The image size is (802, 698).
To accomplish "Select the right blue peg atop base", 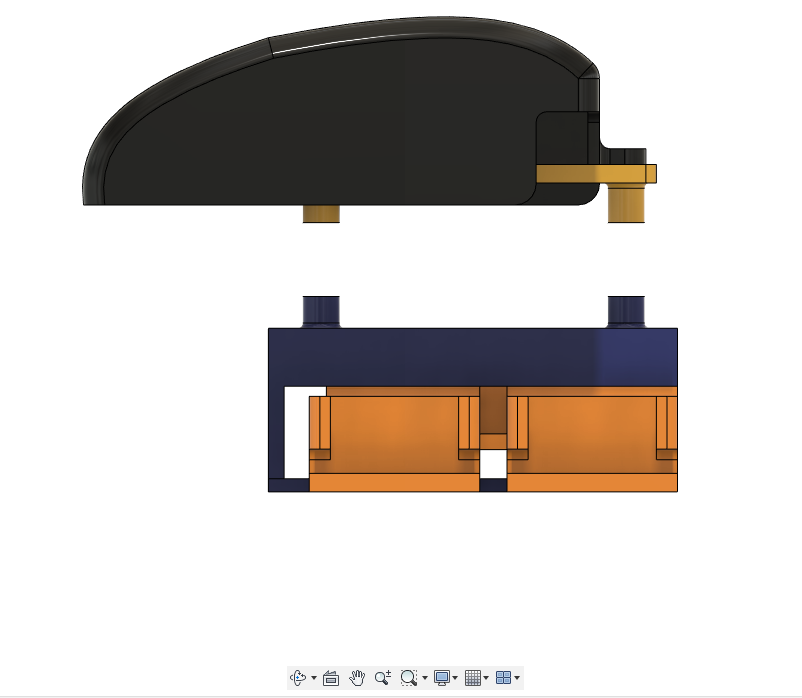I will pyautogui.click(x=626, y=311).
